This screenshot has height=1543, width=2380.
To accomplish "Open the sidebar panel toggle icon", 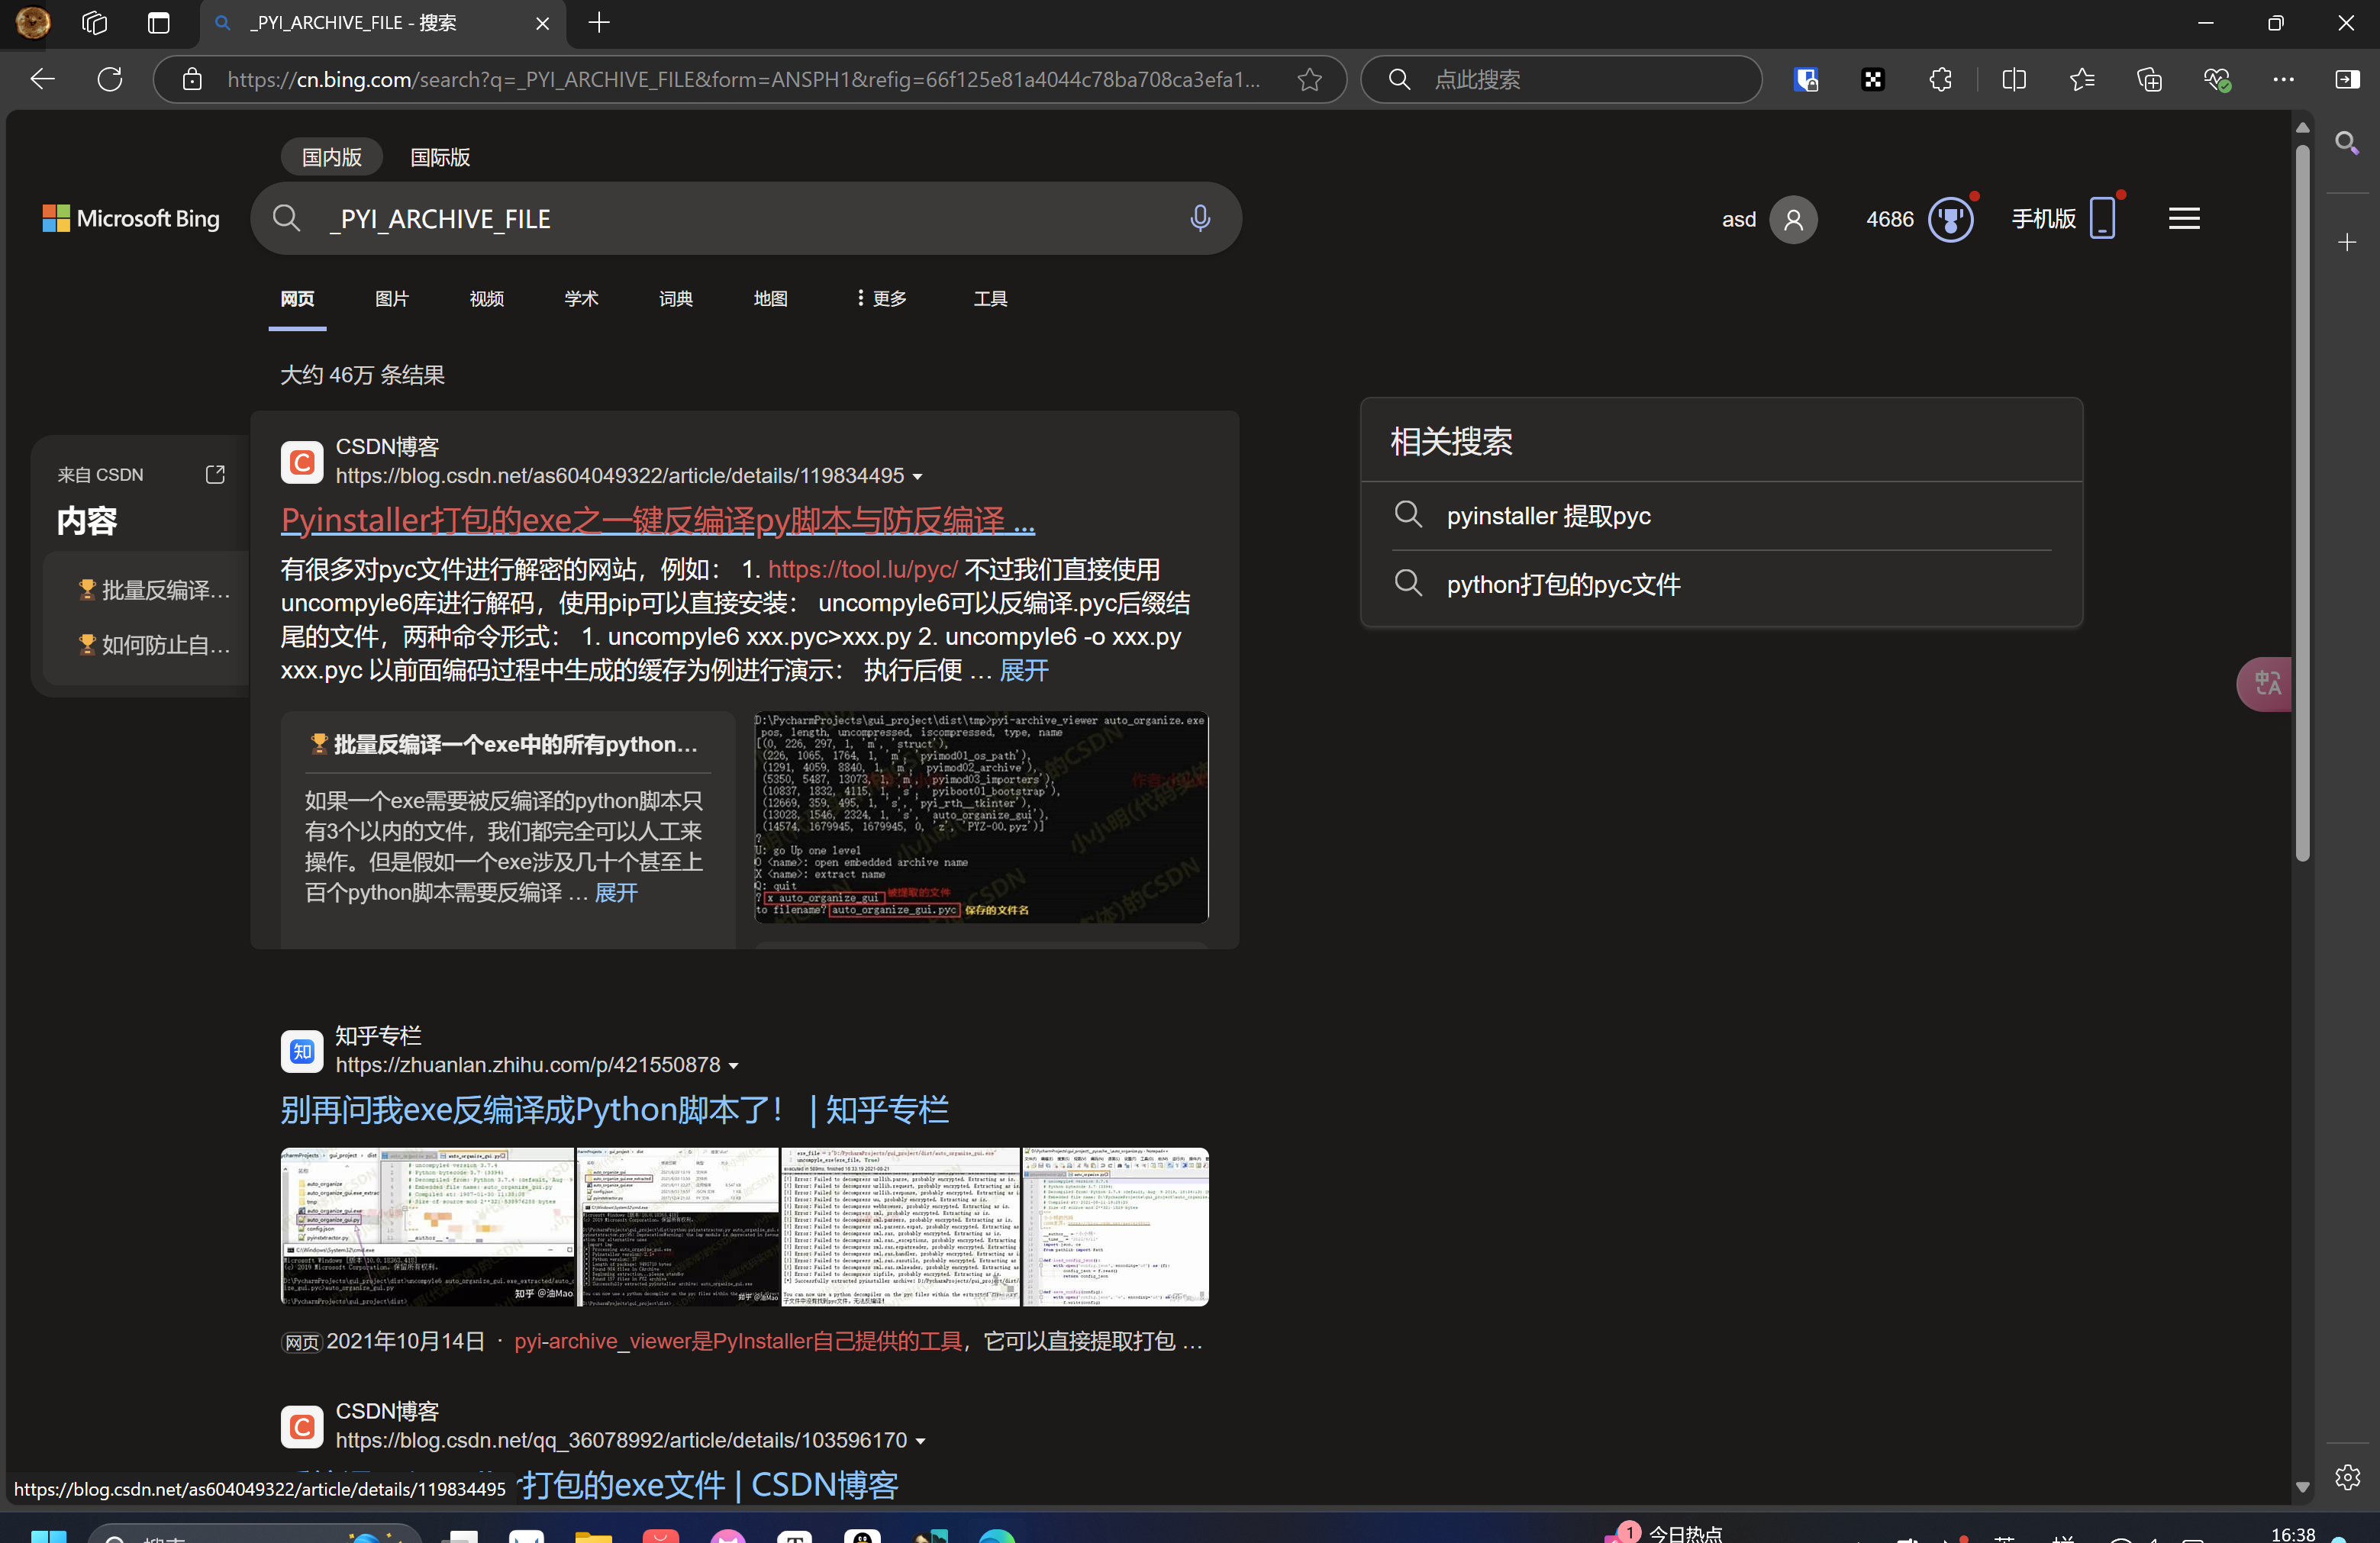I will tap(2347, 80).
